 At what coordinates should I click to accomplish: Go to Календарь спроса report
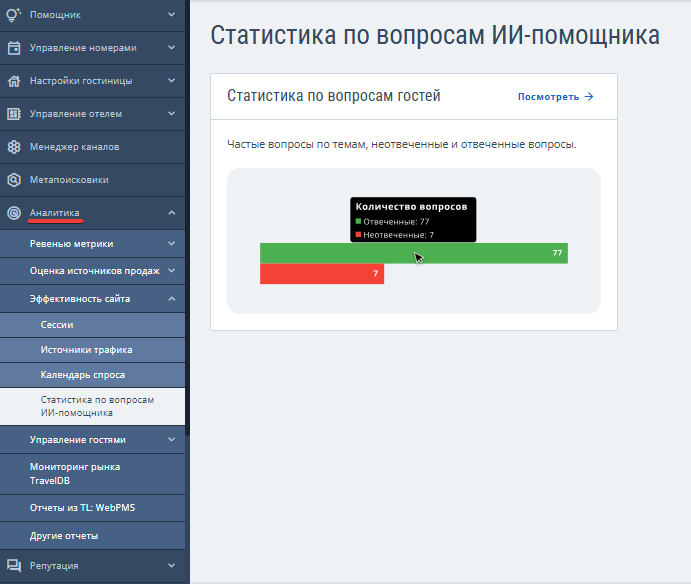[93, 375]
